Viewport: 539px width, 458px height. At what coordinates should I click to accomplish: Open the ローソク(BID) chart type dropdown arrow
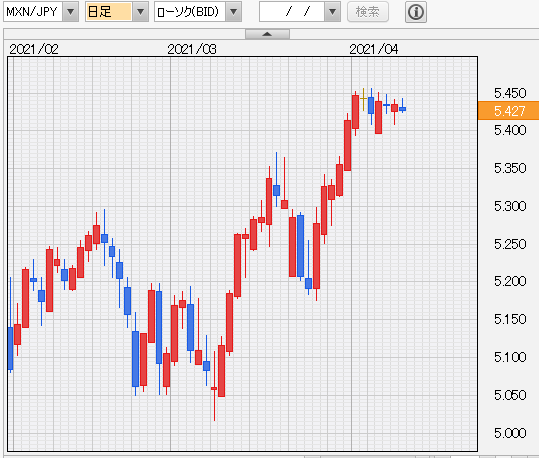[x=234, y=12]
